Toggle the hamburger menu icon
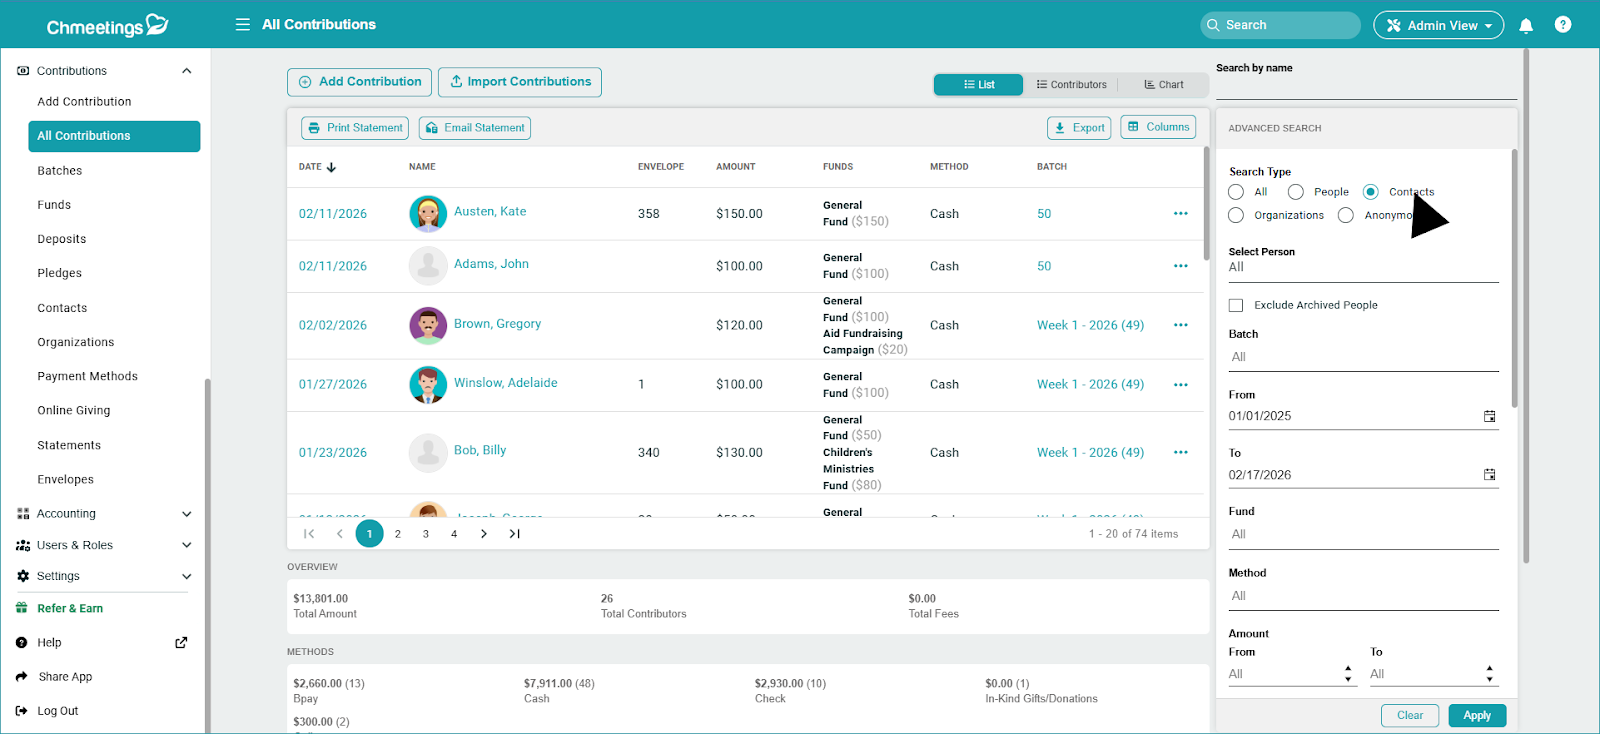This screenshot has width=1600, height=734. click(x=242, y=24)
